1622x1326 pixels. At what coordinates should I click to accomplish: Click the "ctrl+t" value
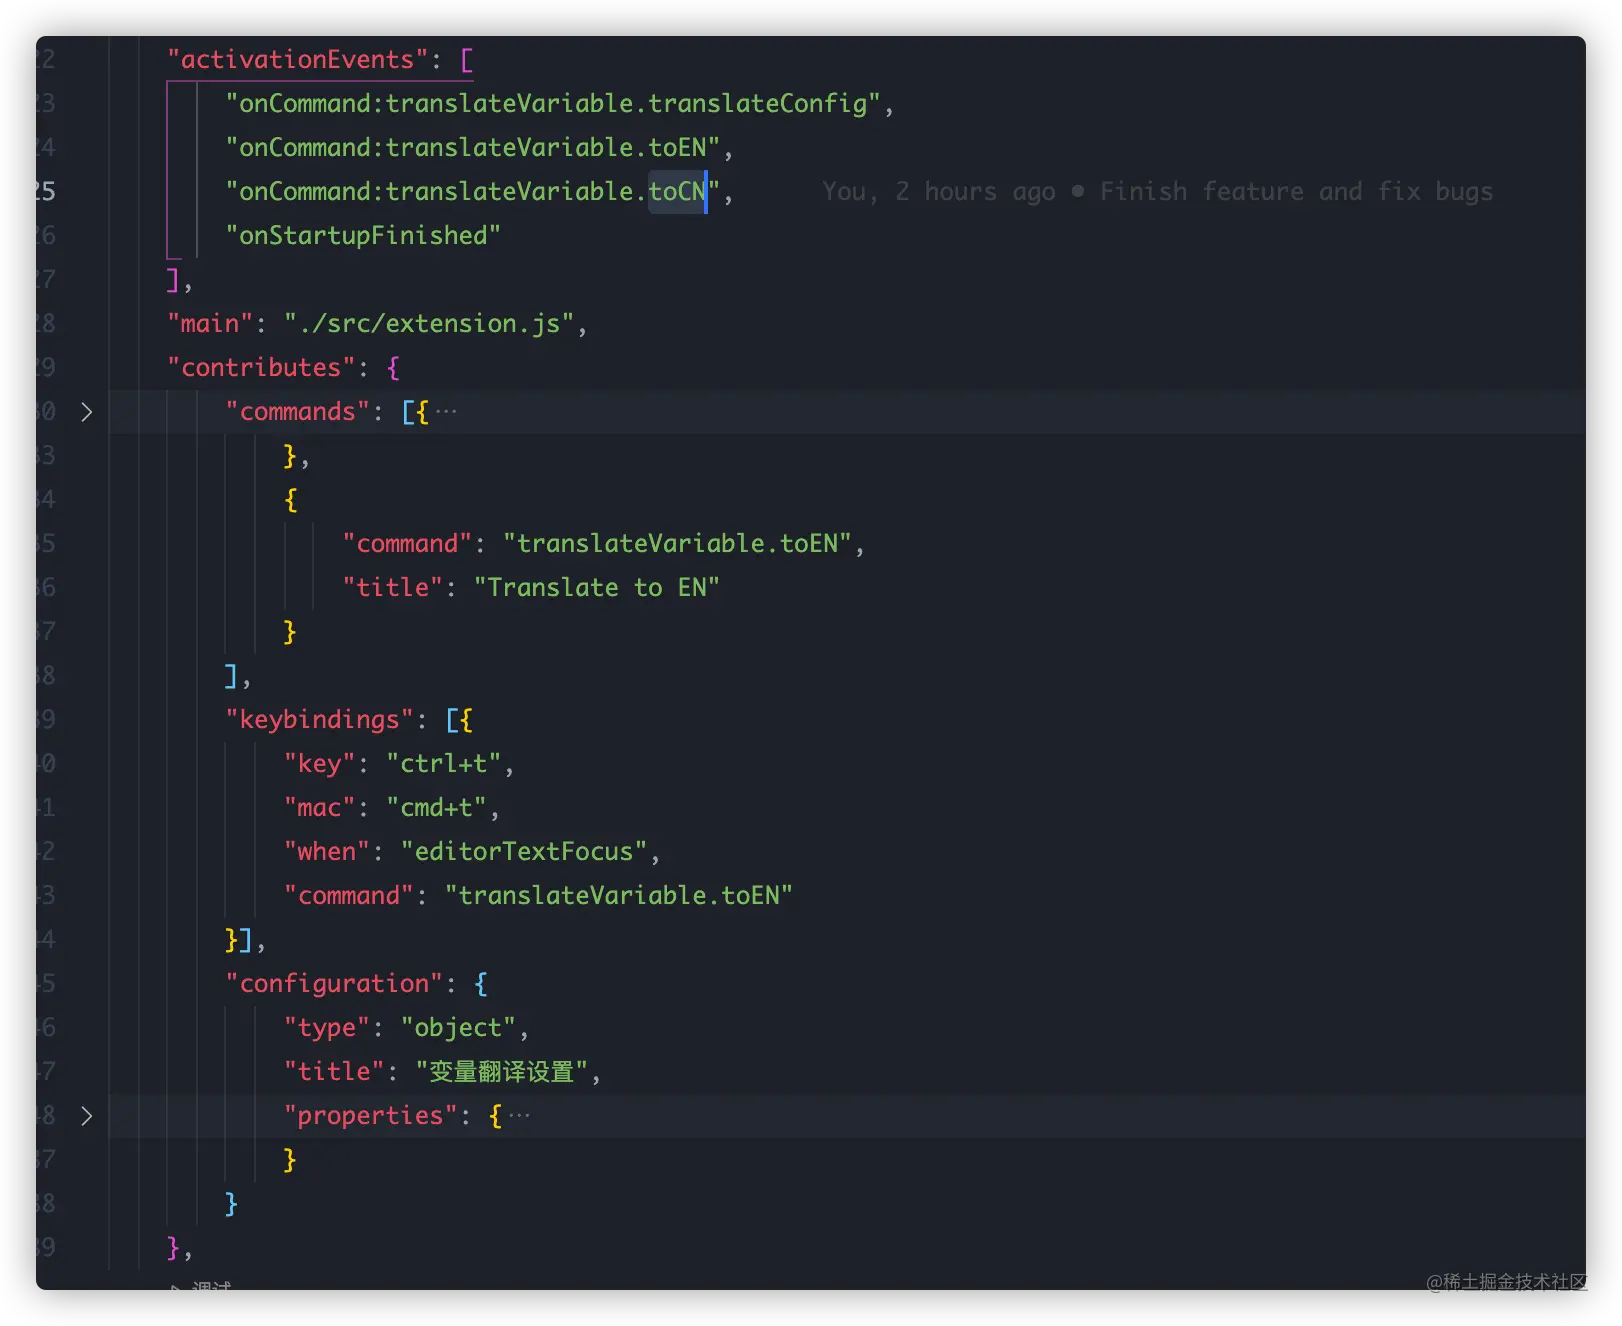point(443,764)
